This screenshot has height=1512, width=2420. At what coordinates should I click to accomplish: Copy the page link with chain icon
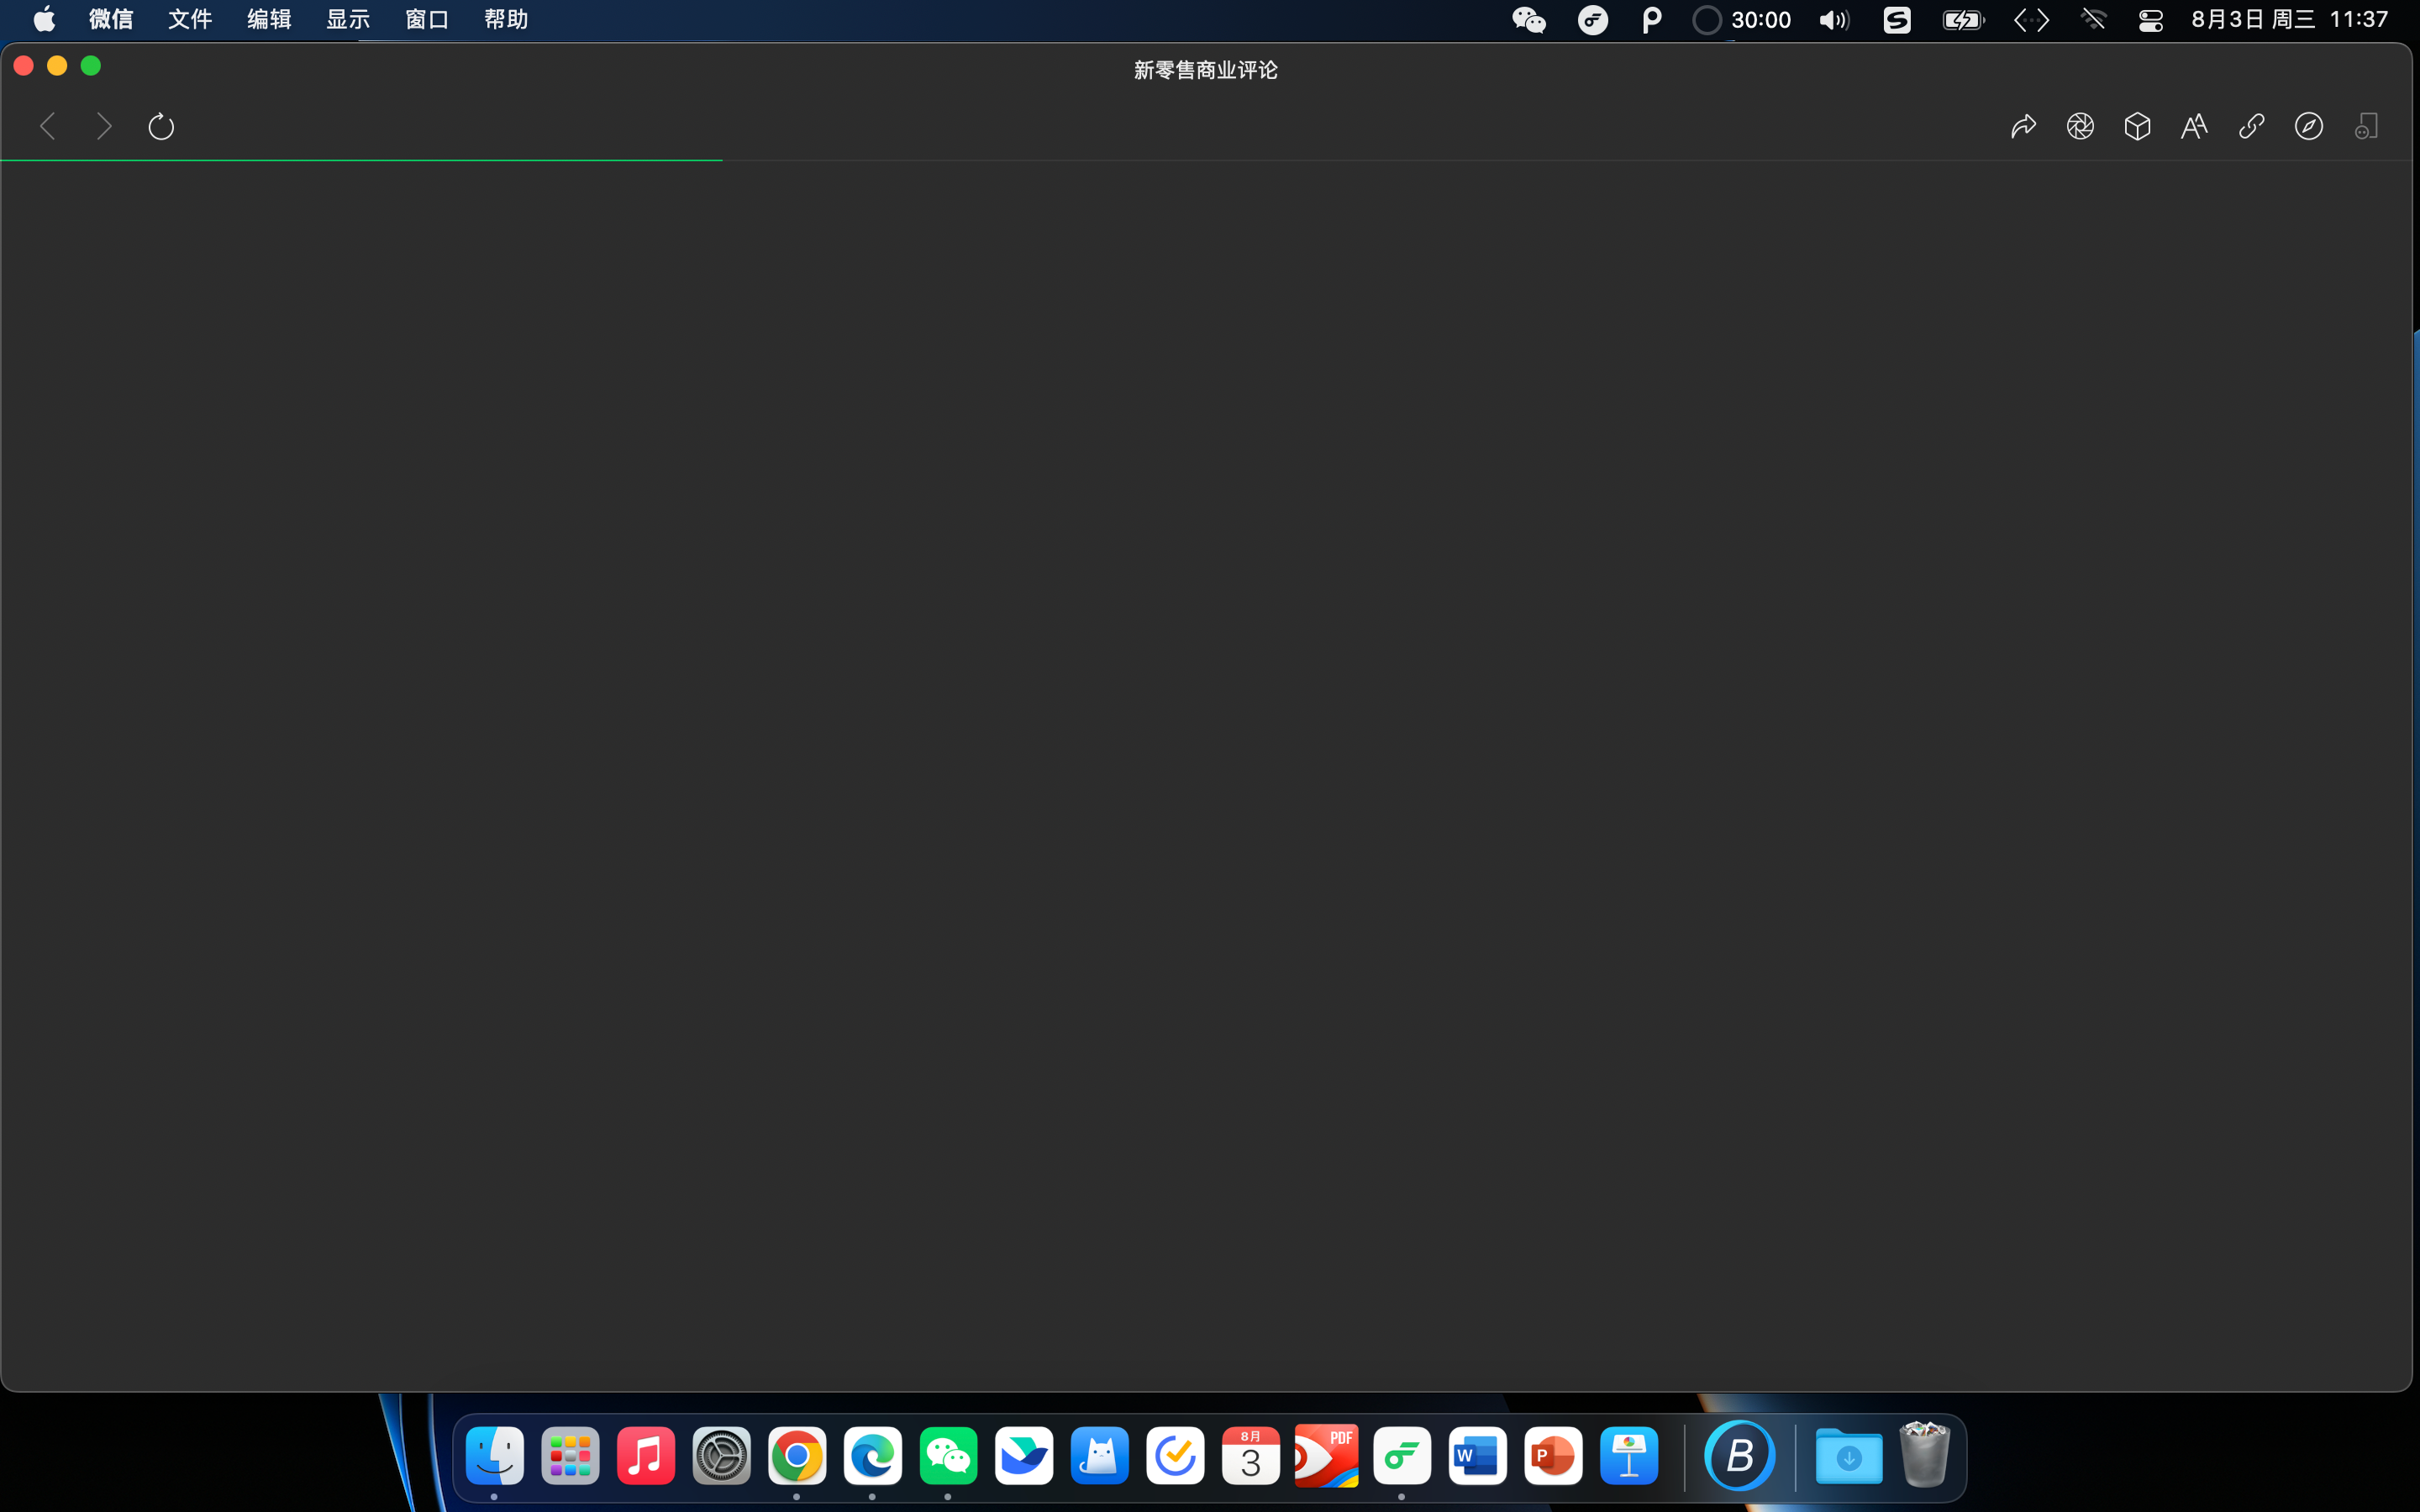click(x=2251, y=127)
